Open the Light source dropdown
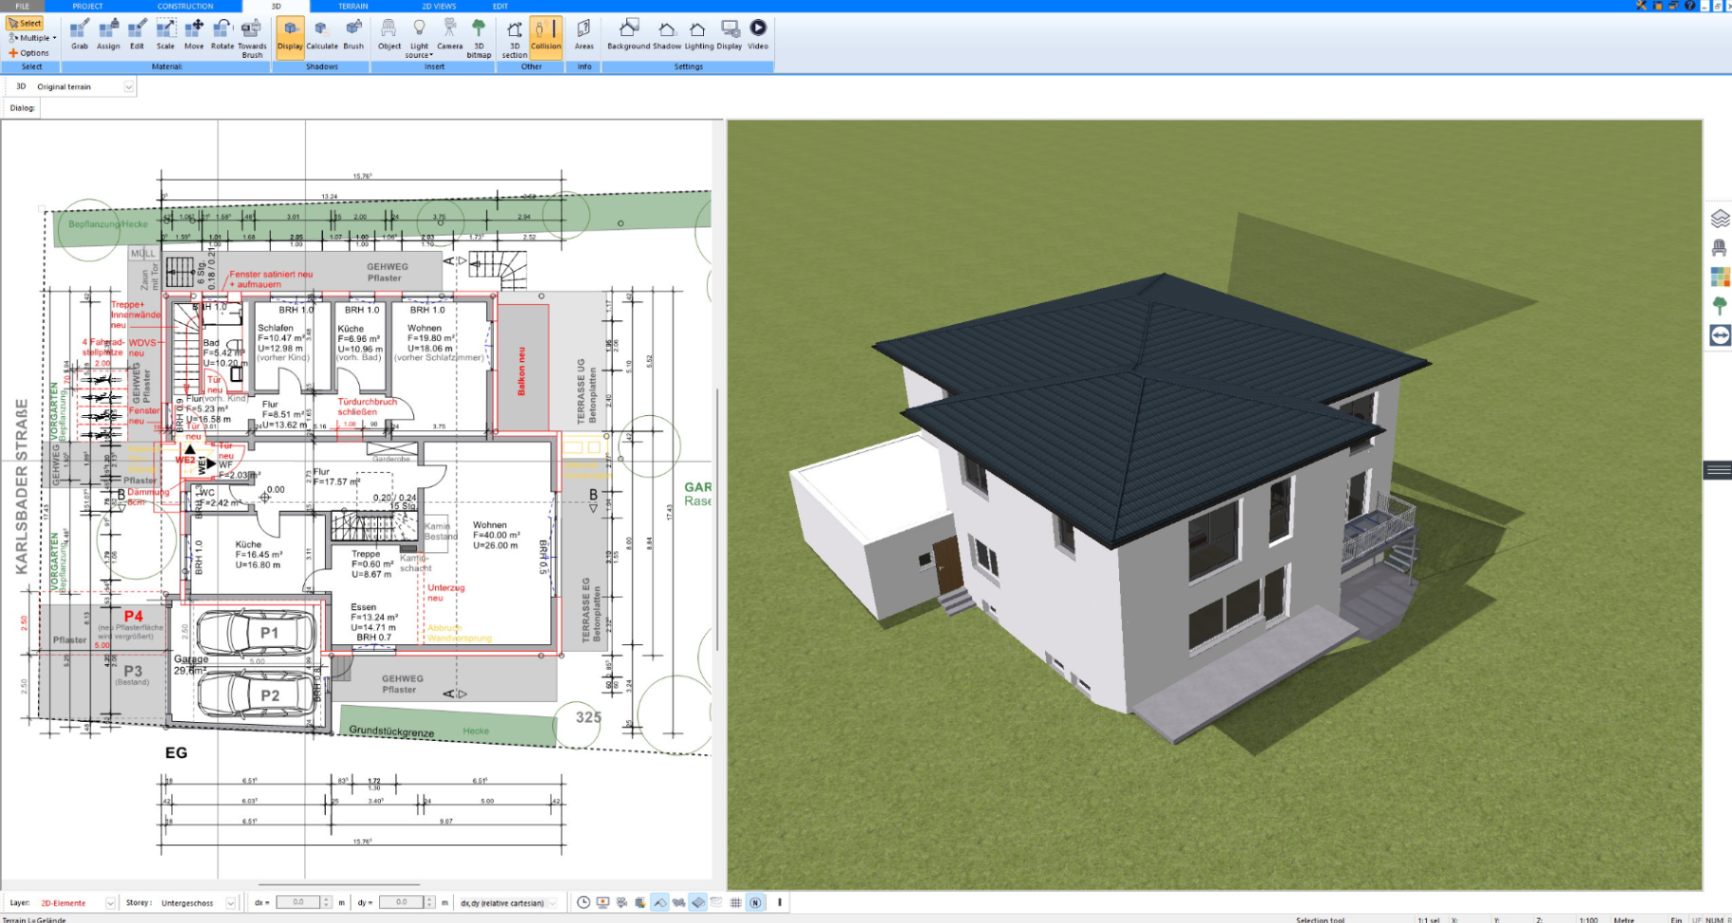The height and width of the screenshot is (923, 1732). 419,38
